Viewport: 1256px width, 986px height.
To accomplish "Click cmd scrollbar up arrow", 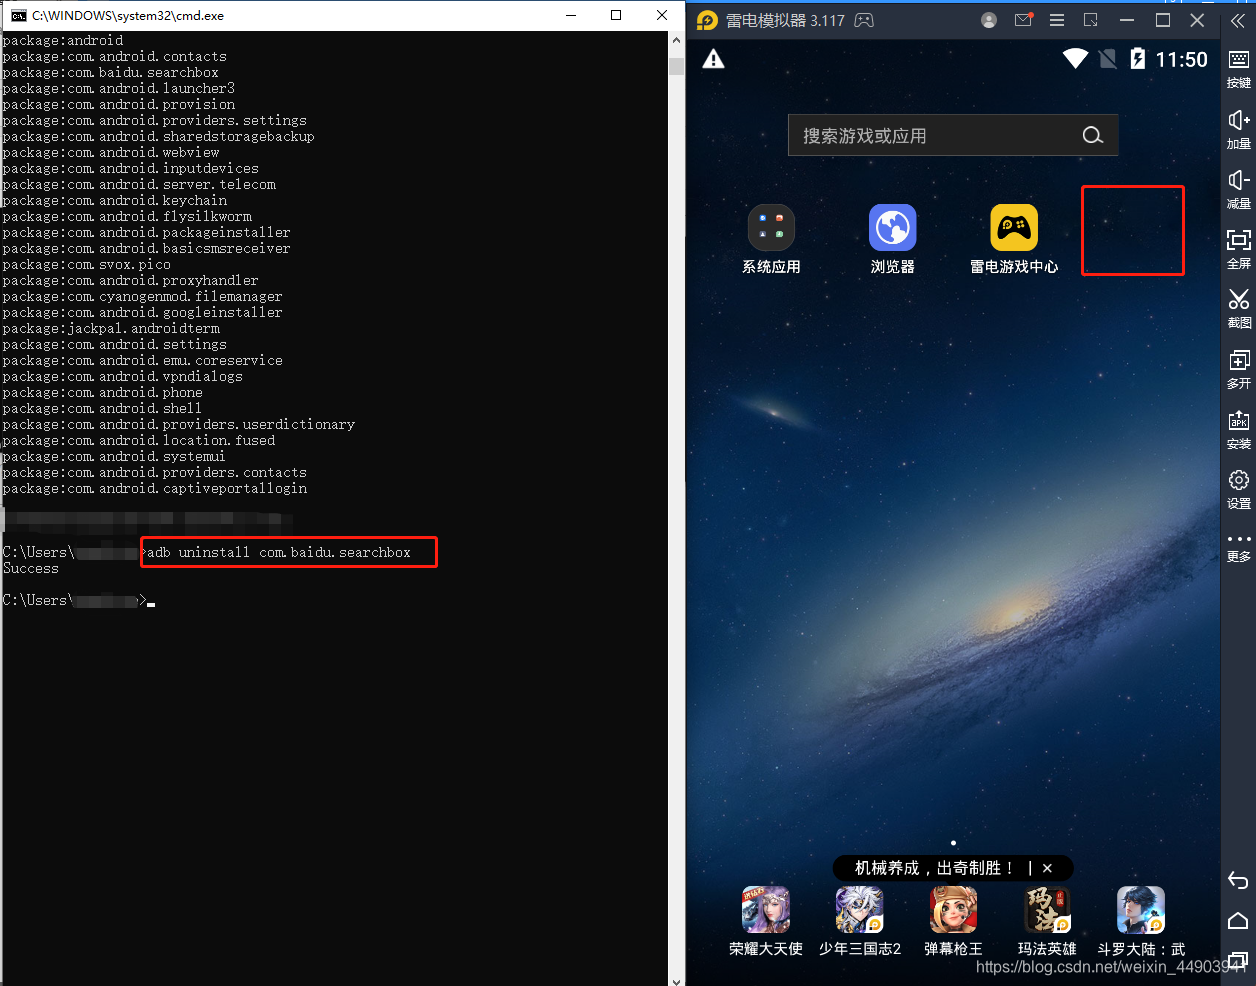I will click(677, 40).
